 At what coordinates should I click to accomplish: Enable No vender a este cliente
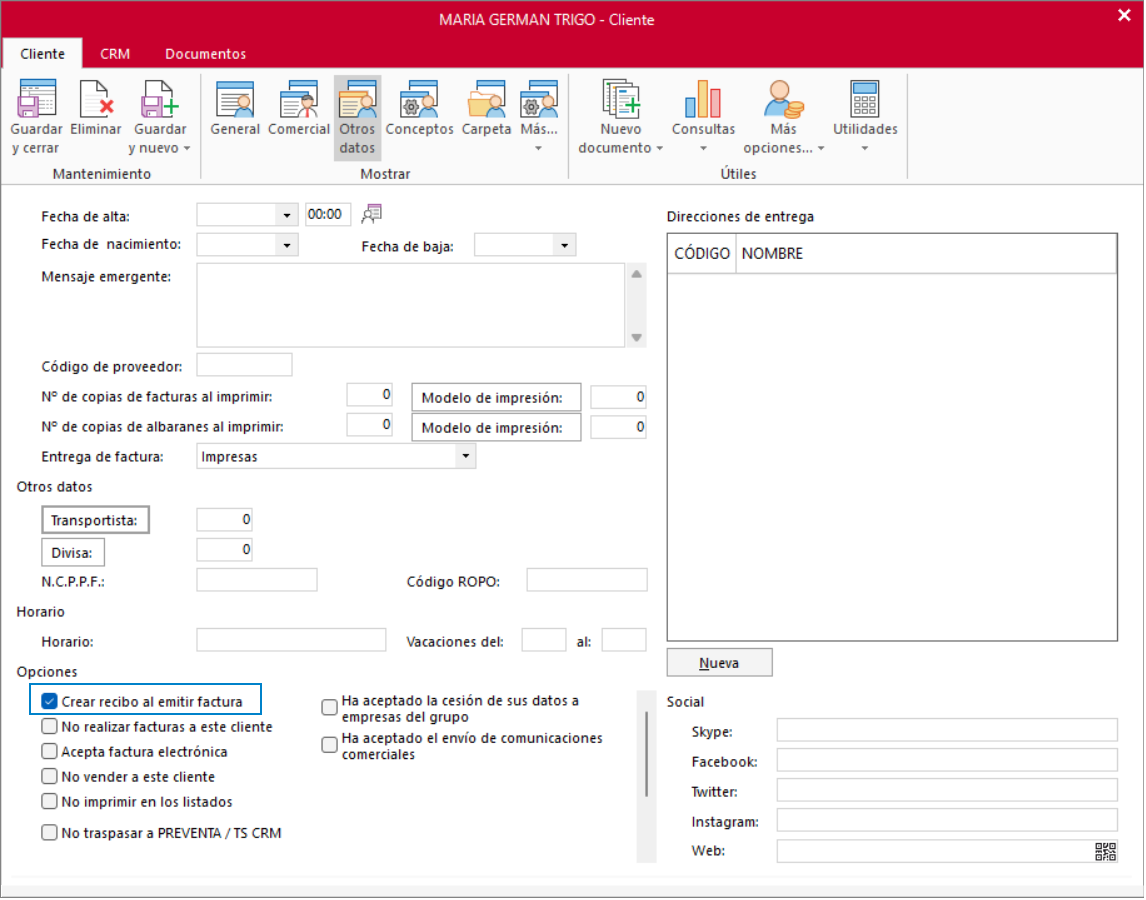tap(49, 776)
